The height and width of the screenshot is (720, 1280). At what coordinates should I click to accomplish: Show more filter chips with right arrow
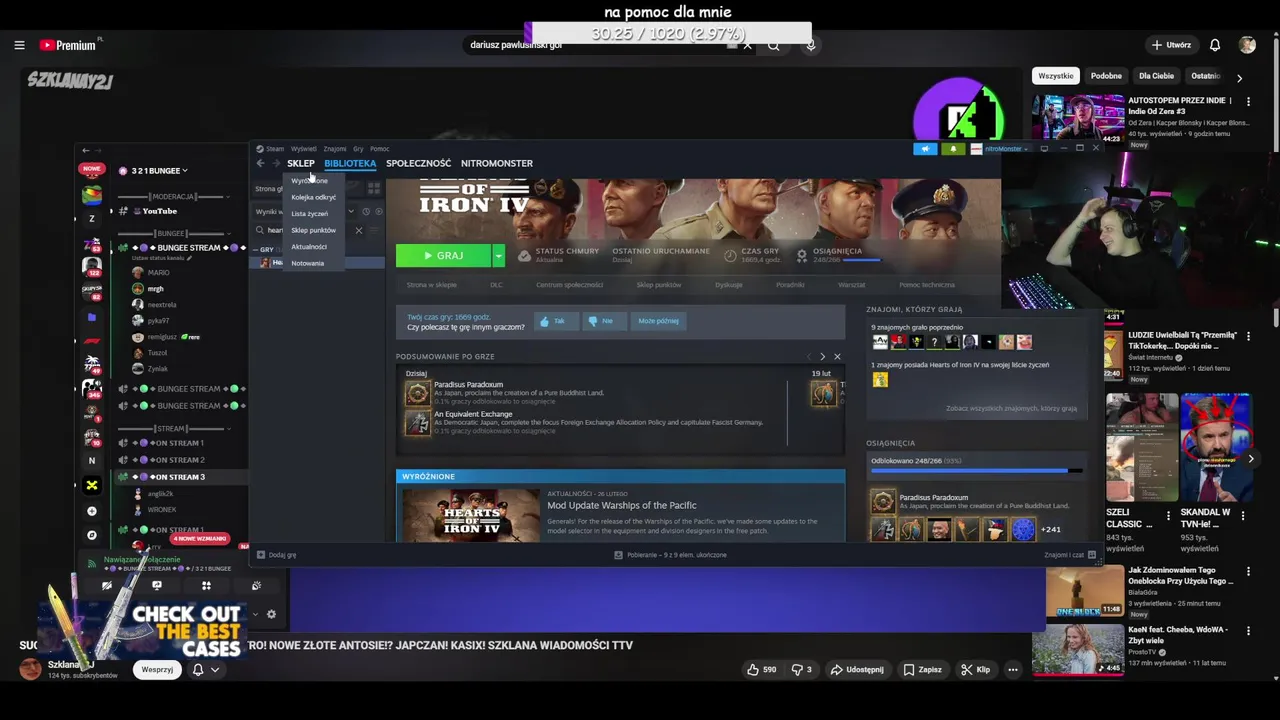point(1239,77)
